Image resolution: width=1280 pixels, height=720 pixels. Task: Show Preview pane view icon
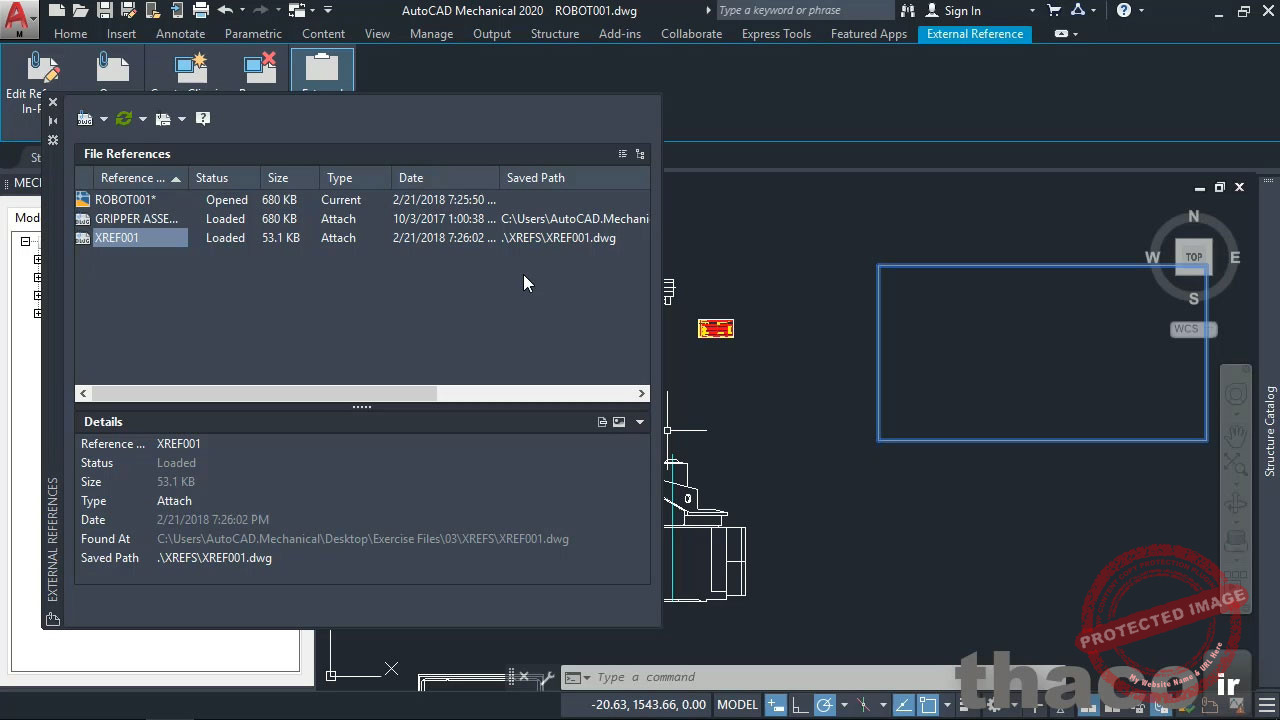pyautogui.click(x=619, y=422)
